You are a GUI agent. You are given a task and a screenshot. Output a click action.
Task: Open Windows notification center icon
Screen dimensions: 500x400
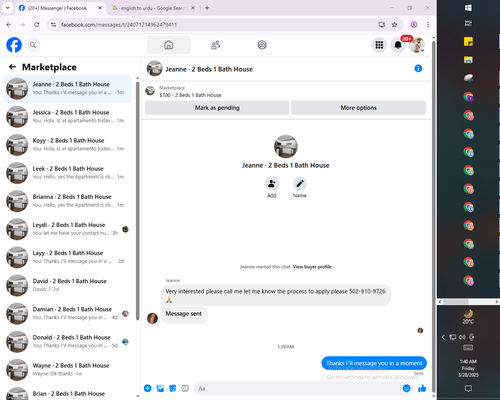468,388
